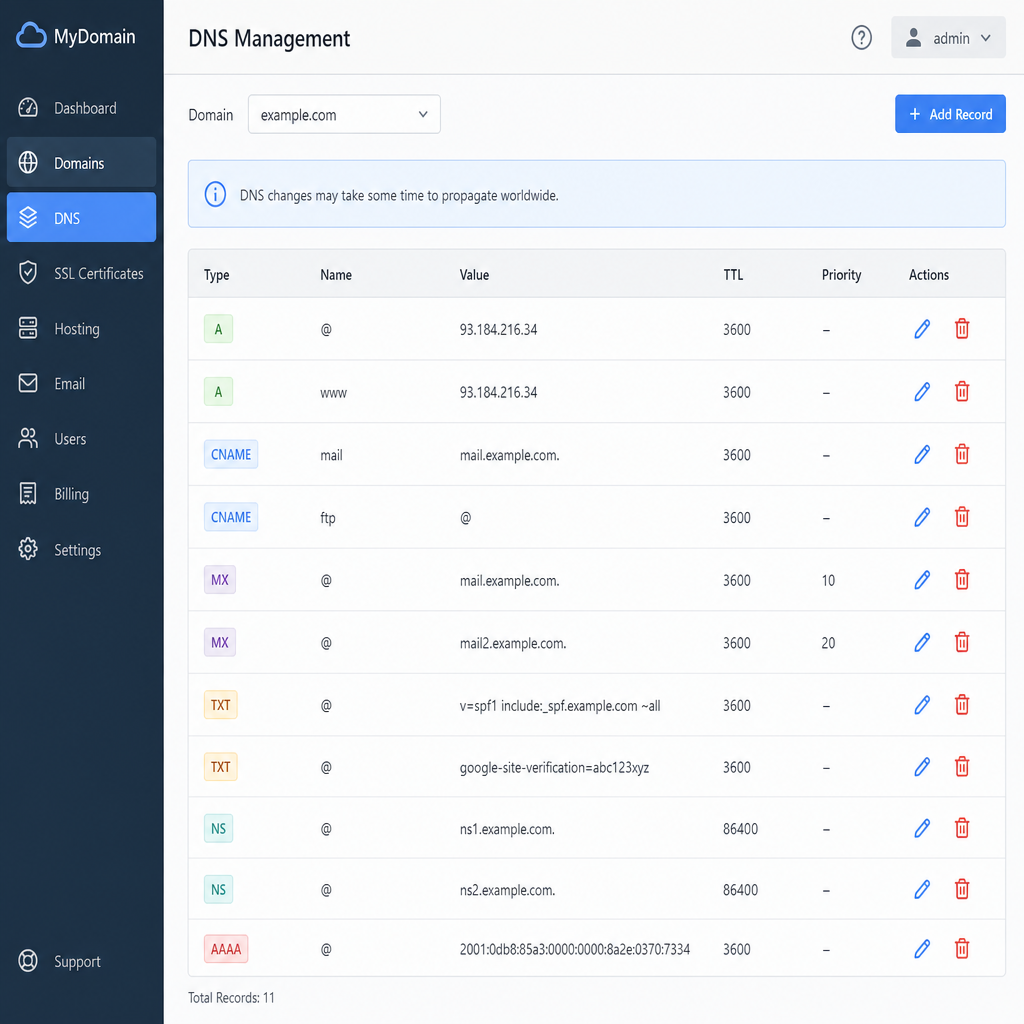Select value 2001:0db8:85a3:0000:0000:8a2e:0370:7334

click(x=575, y=950)
